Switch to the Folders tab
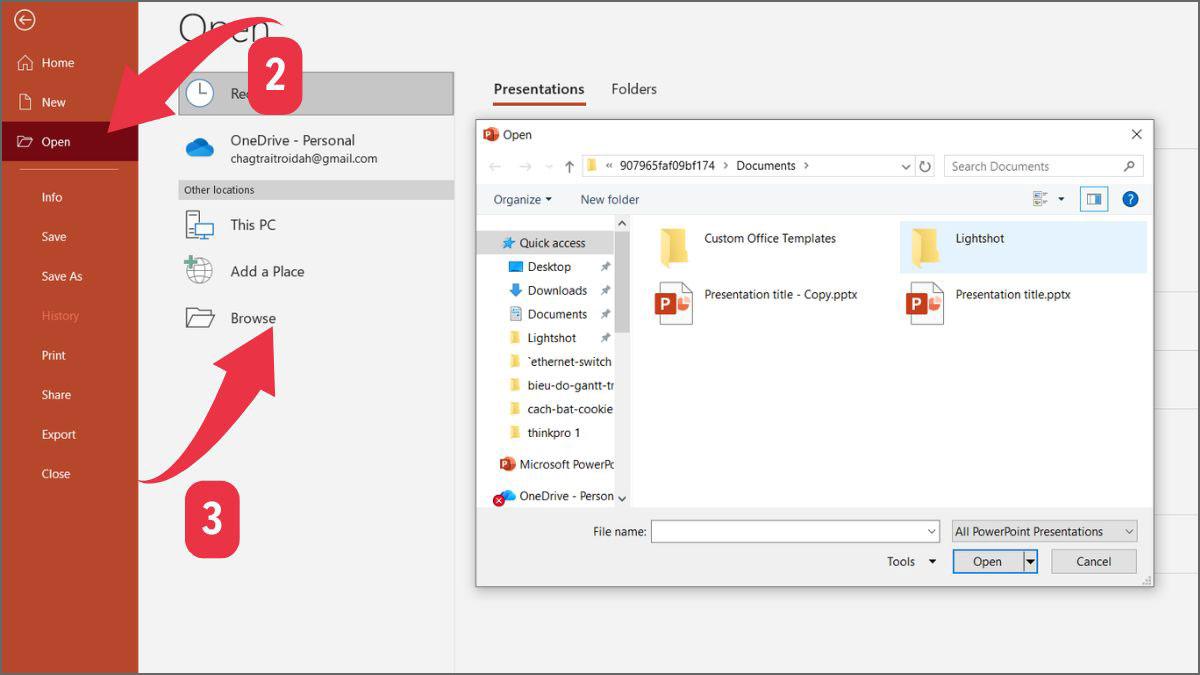Image resolution: width=1200 pixels, height=675 pixels. [x=633, y=89]
